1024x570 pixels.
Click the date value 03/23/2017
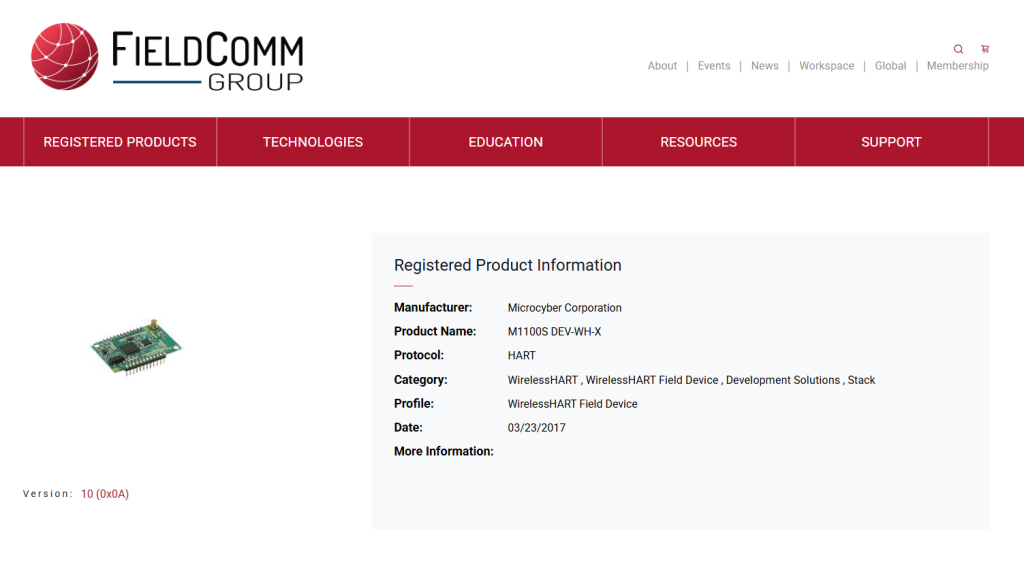[x=537, y=428]
